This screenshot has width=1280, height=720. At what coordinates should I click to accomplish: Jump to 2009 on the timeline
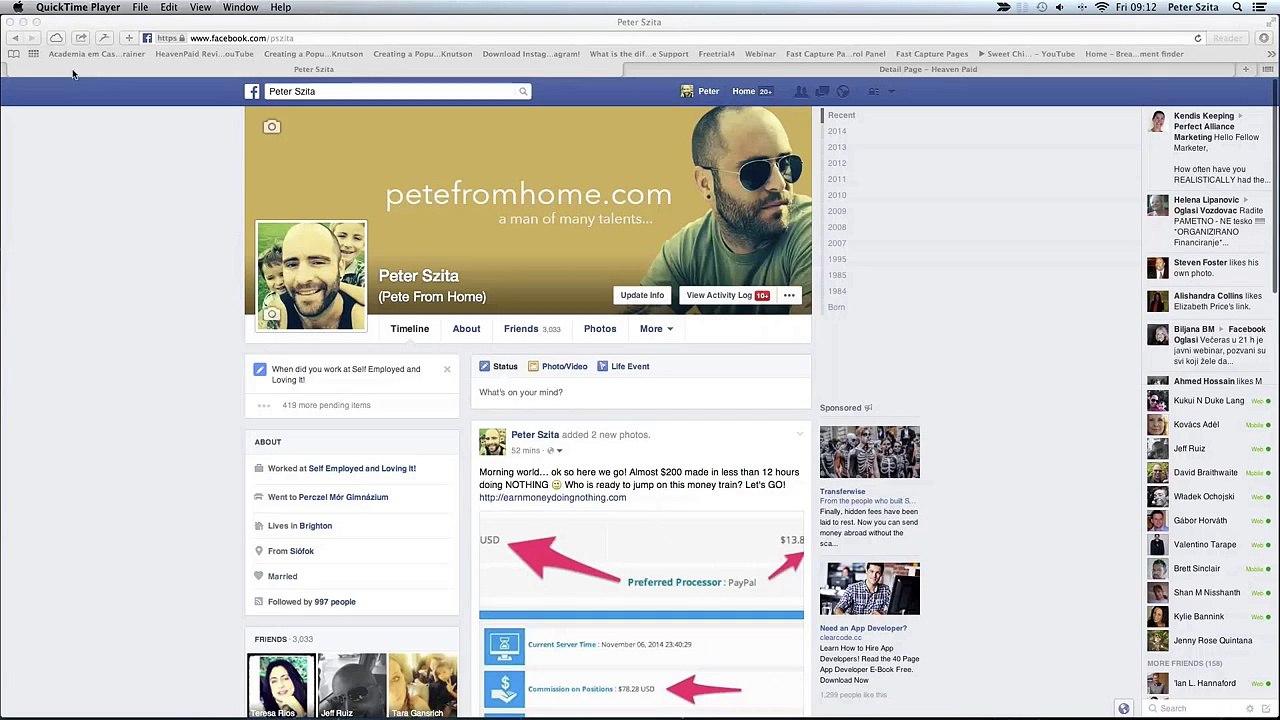[837, 211]
